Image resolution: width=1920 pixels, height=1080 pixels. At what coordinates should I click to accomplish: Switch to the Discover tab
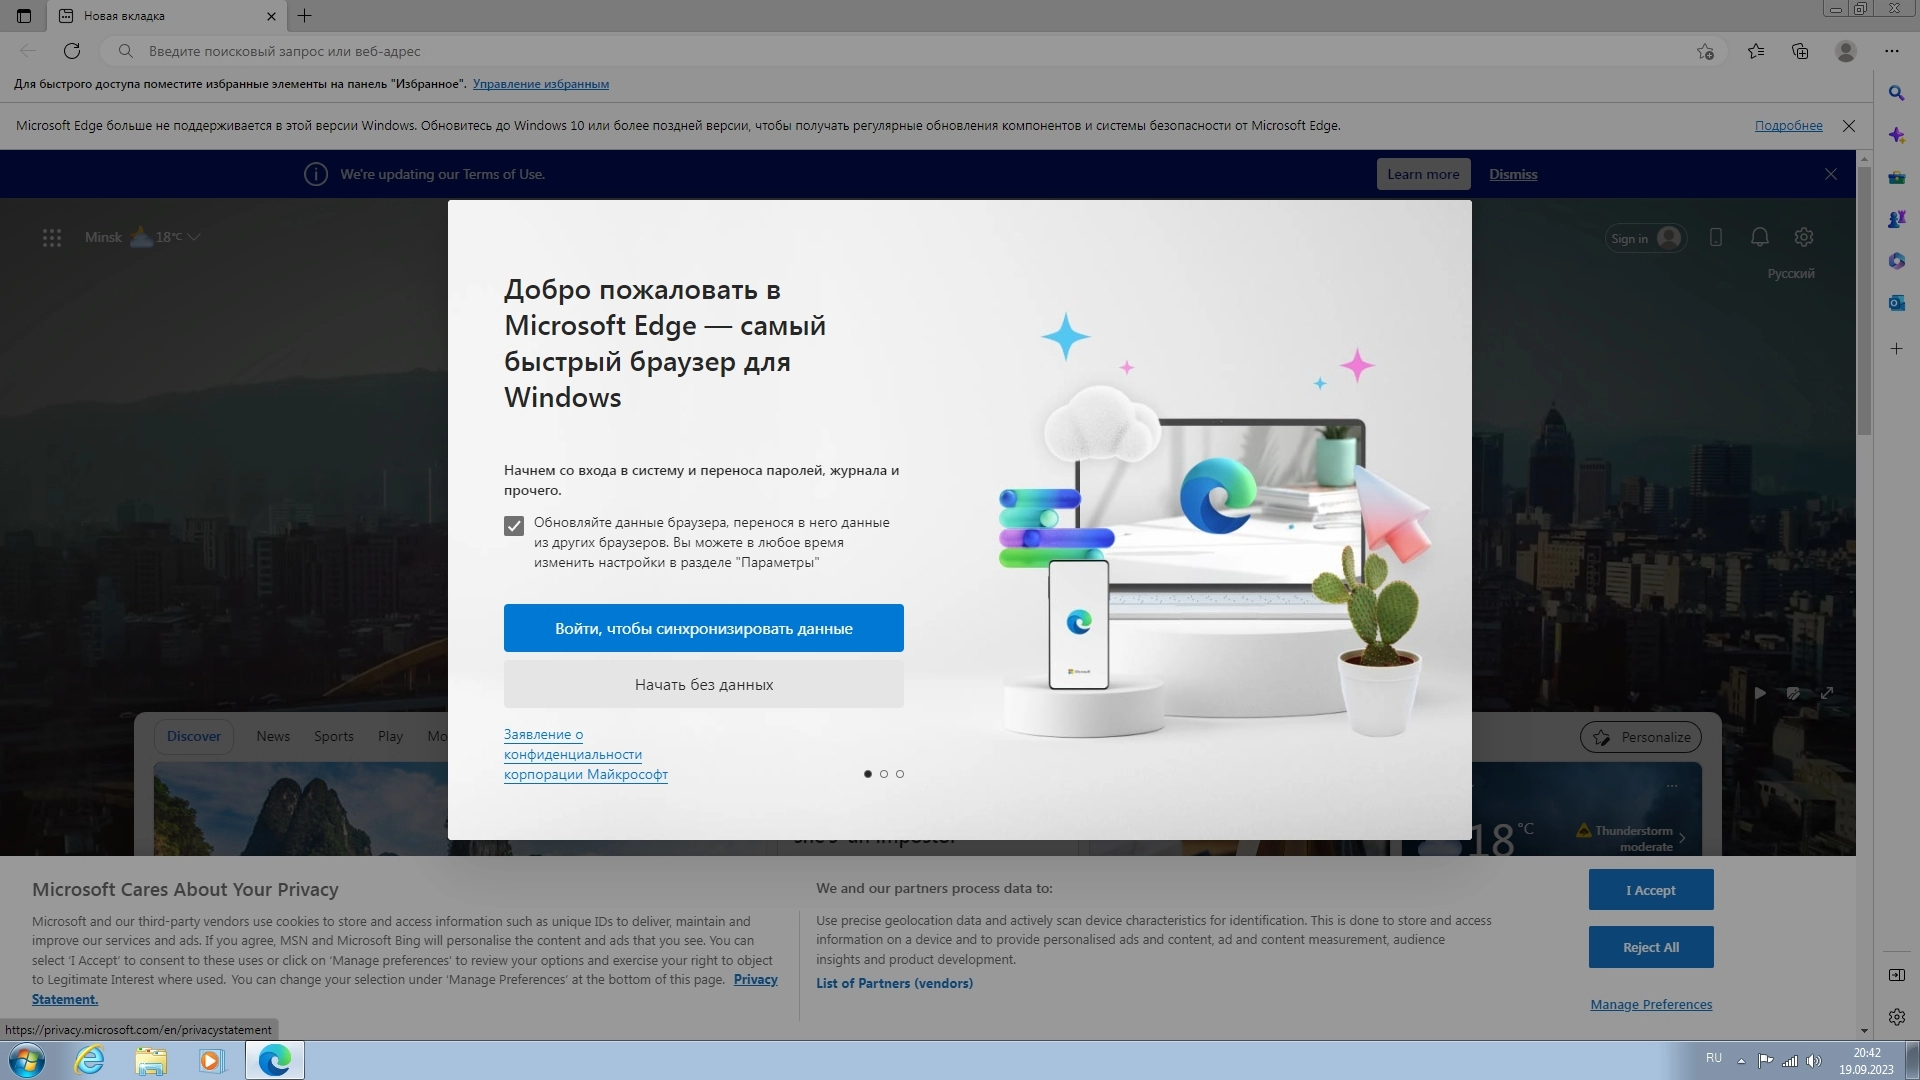(x=193, y=736)
